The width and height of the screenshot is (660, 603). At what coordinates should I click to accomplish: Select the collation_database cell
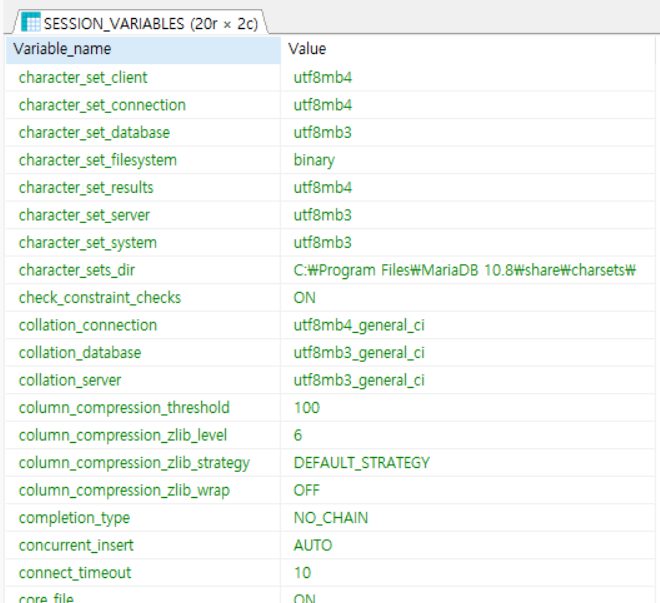(143, 353)
